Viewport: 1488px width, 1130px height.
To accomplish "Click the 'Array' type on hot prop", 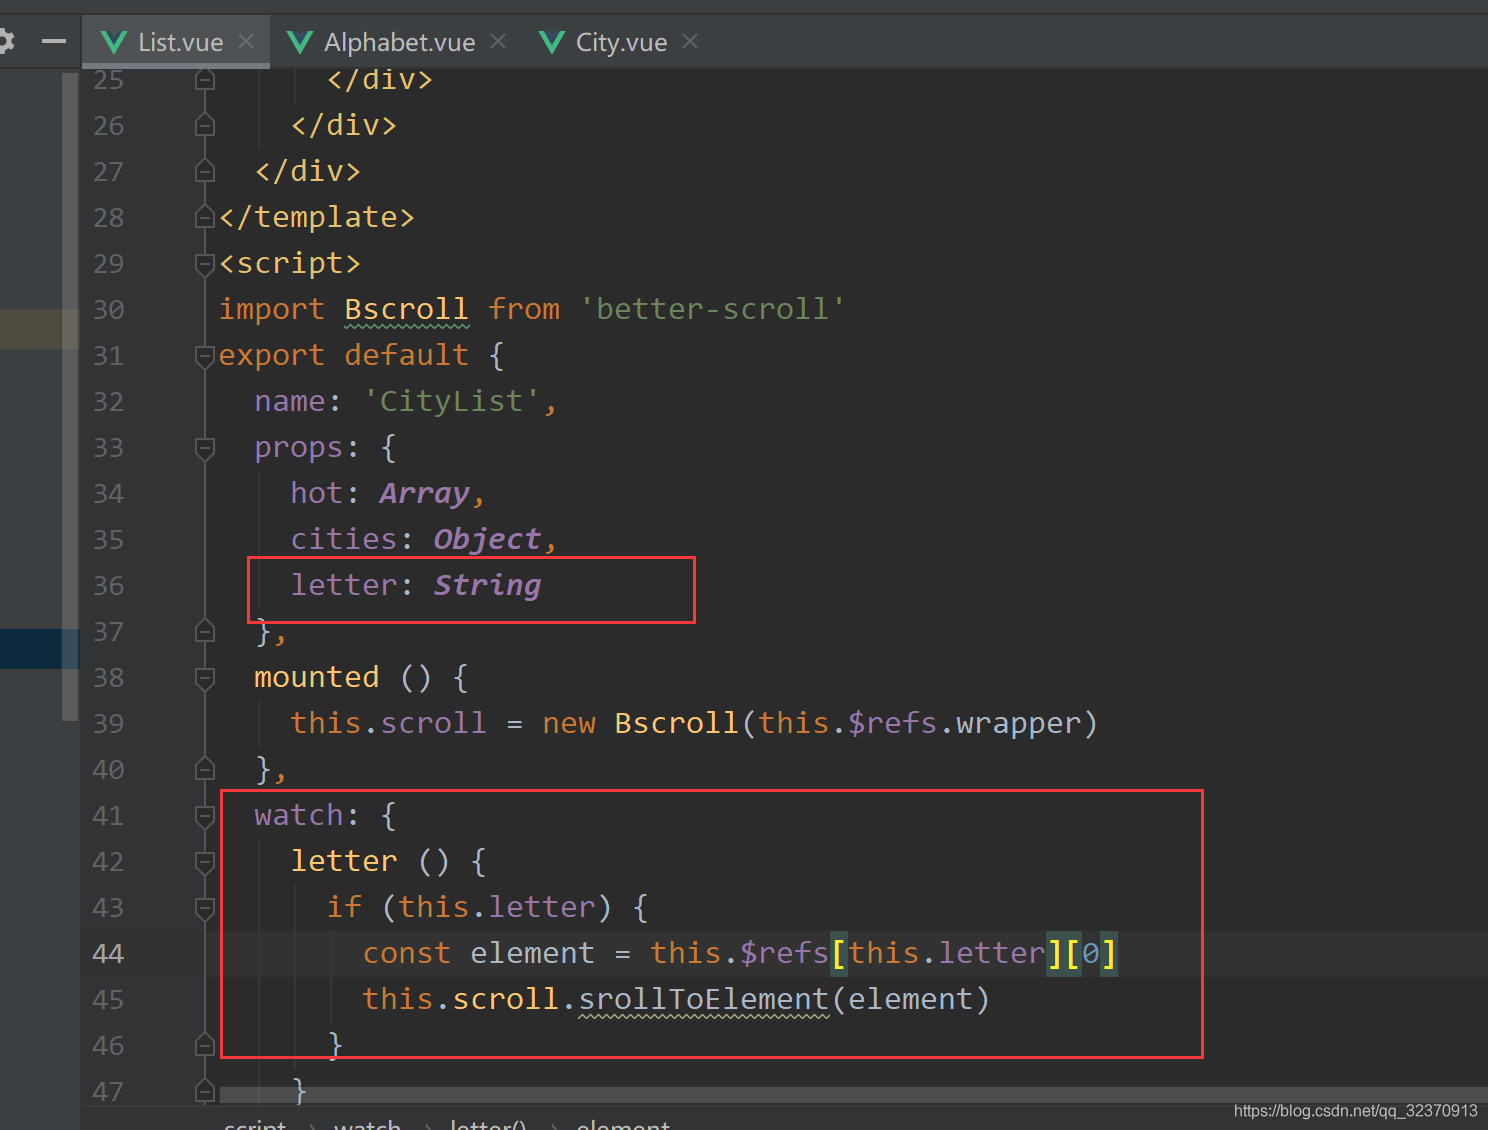I will click(x=424, y=493).
